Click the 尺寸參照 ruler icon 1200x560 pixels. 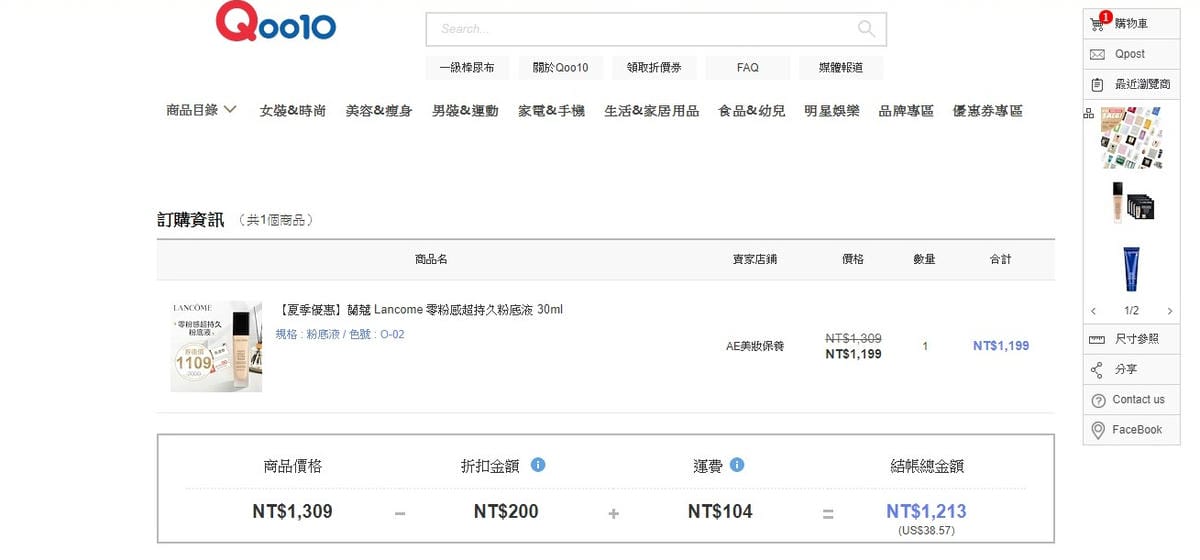(x=1097, y=339)
